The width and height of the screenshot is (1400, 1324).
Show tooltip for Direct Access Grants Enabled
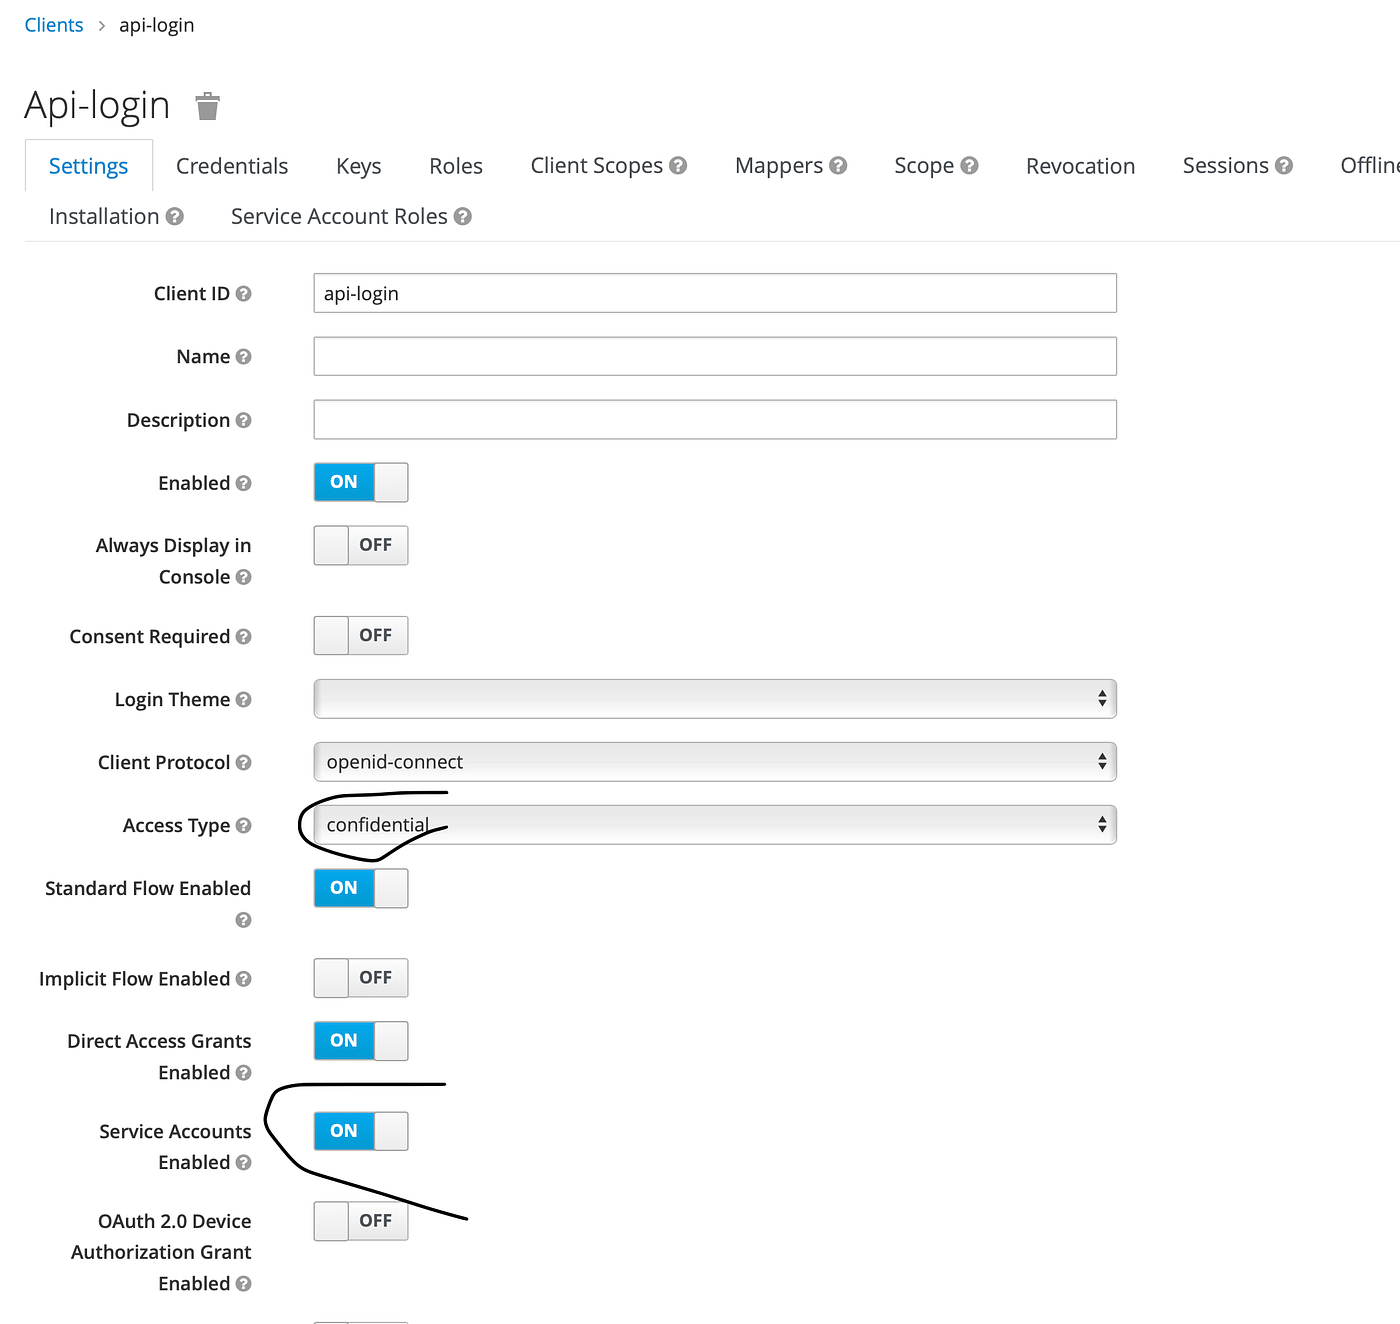[x=243, y=1073]
